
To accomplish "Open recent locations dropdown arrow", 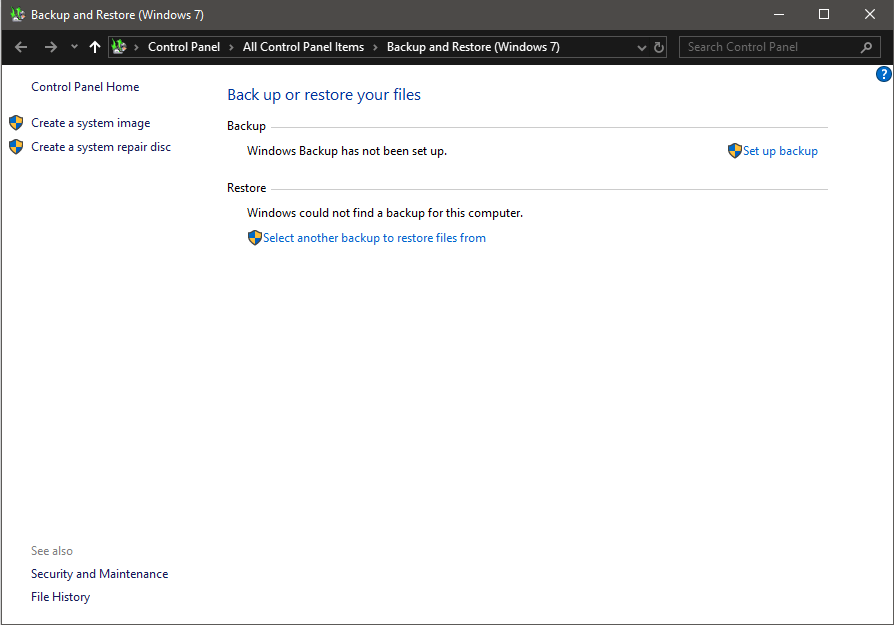I will point(74,47).
